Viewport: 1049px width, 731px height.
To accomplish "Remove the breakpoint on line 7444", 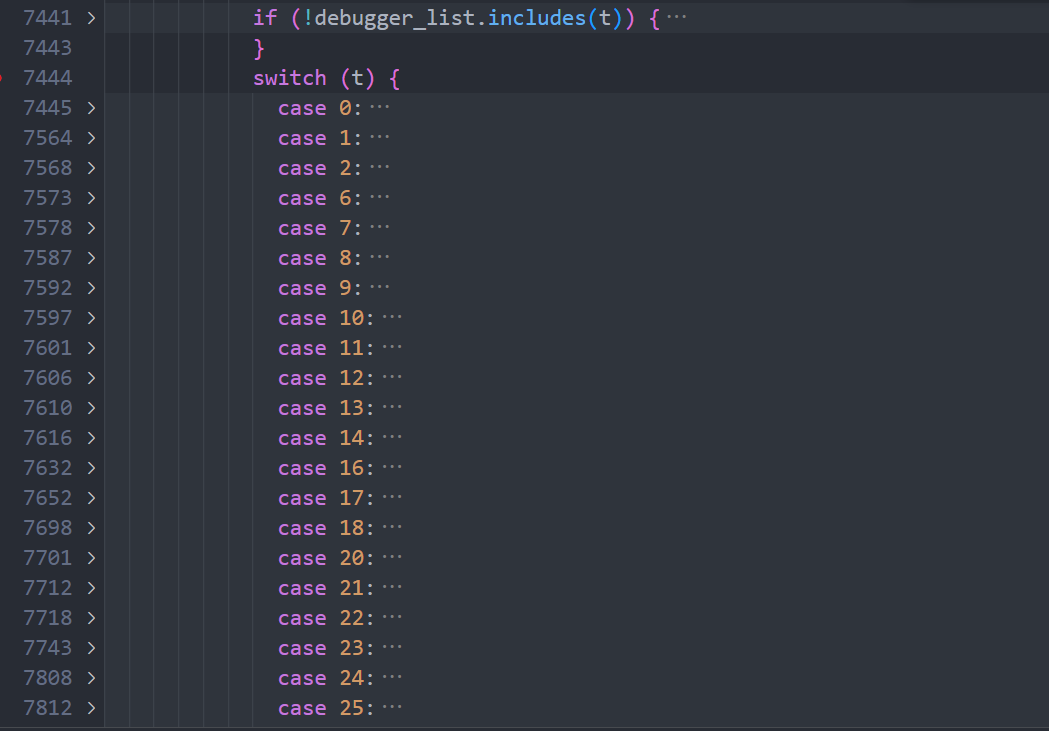I will pos(3,78).
